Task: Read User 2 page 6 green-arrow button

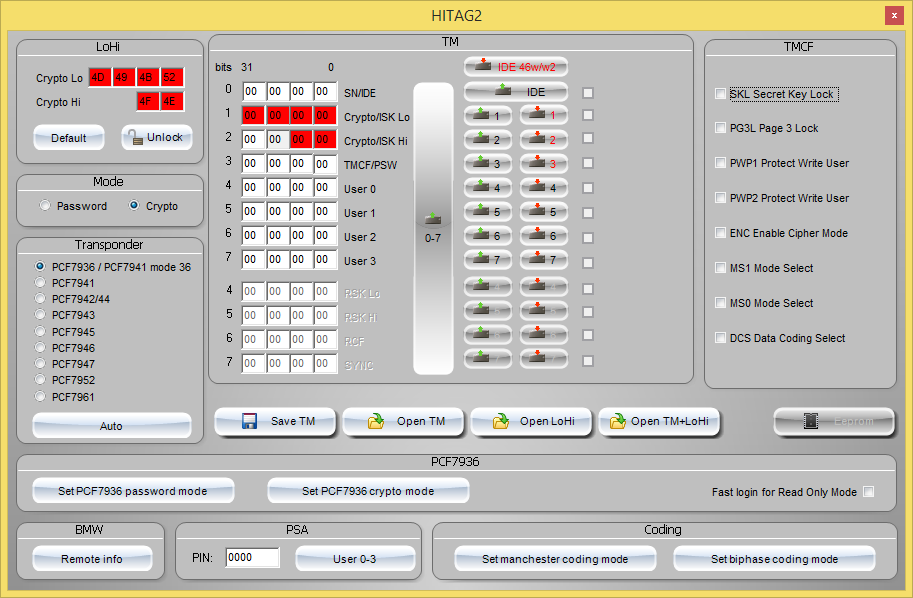Action: [x=488, y=236]
